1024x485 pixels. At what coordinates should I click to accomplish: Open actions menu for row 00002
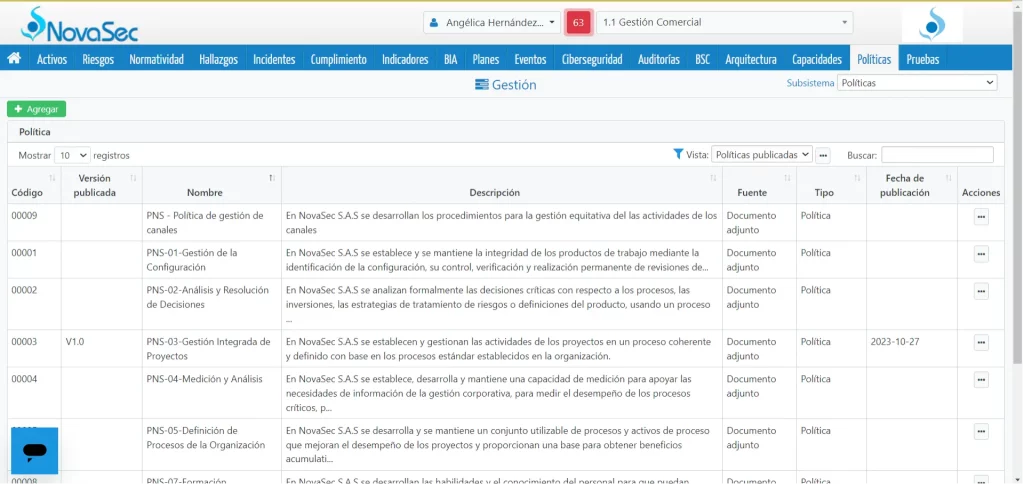[x=981, y=292]
